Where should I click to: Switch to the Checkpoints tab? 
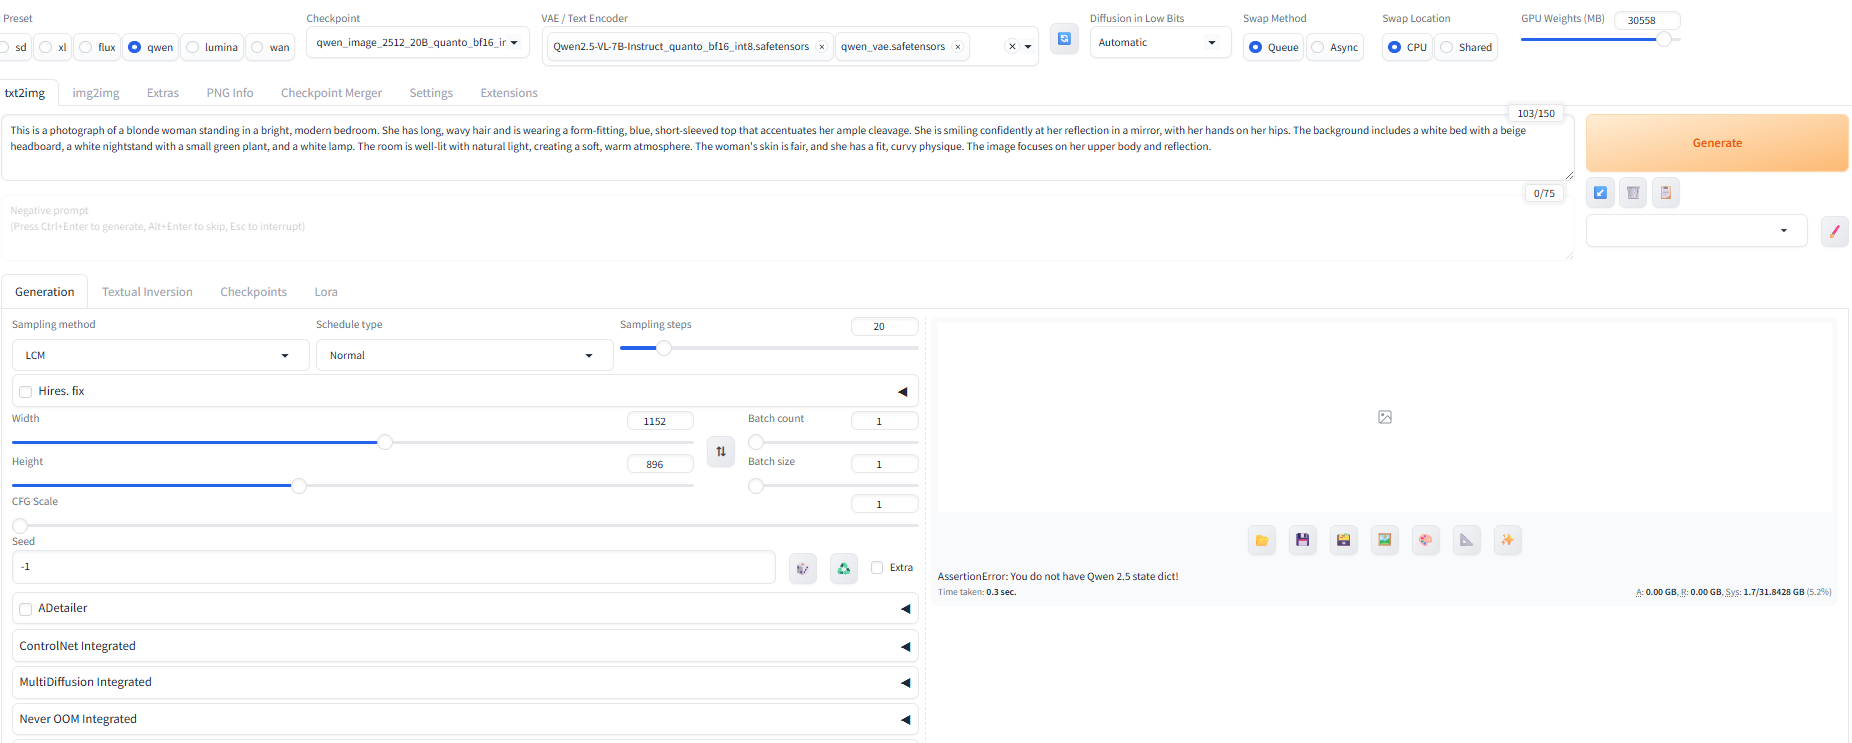coord(254,292)
